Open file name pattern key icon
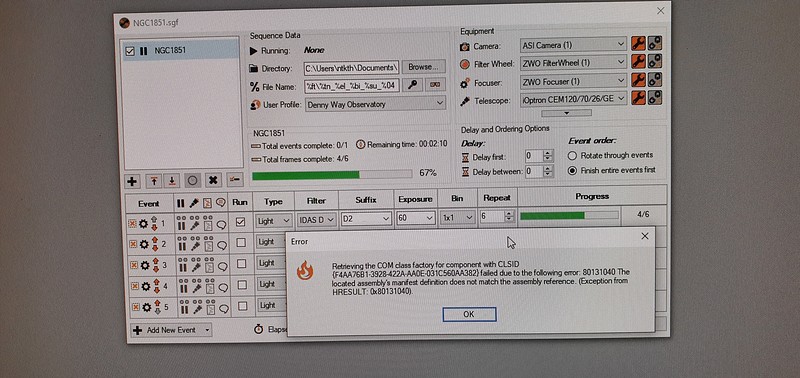Image resolution: width=800 pixels, height=378 pixels. 412,85
